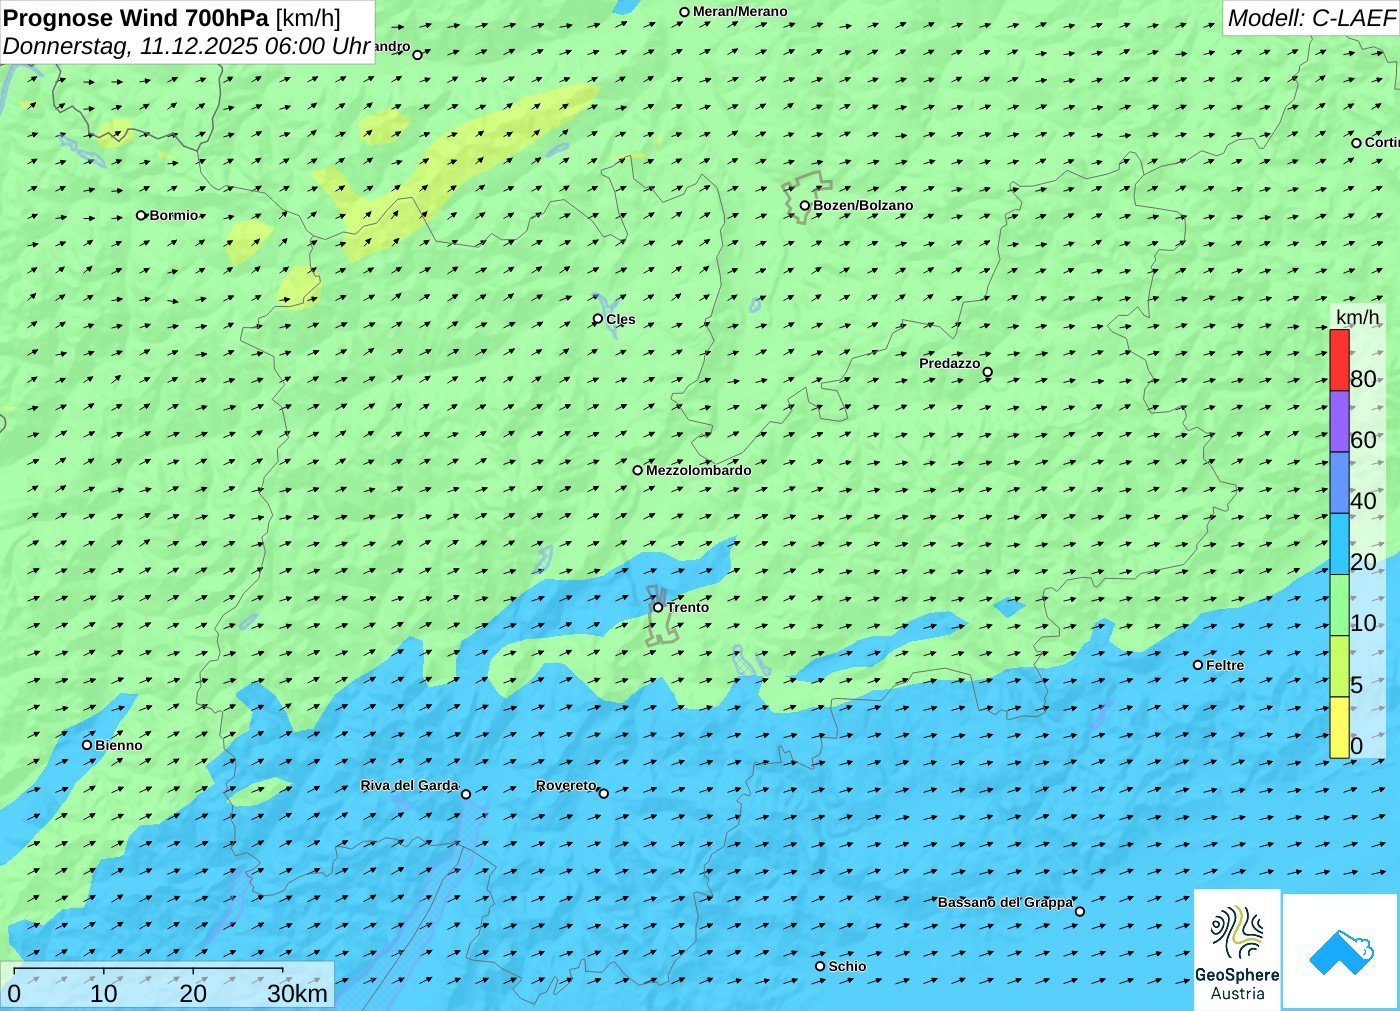Click the 'Bassano del Grappa' label
The height and width of the screenshot is (1011, 1400).
(x=1005, y=902)
